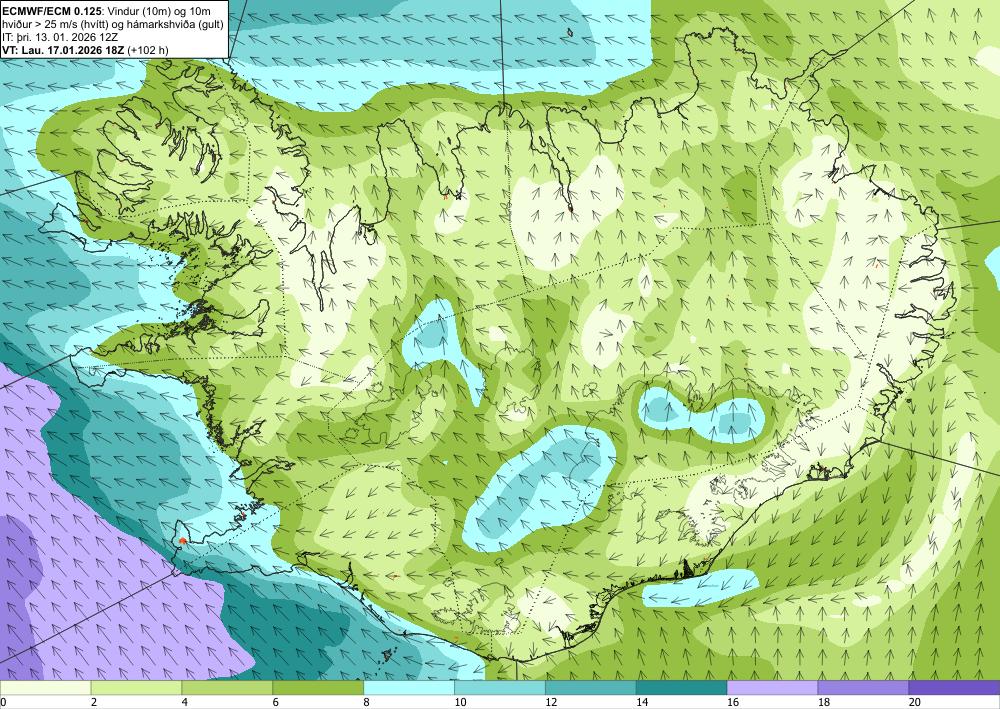Click the 6–8 m/s darker green legend swatch
This screenshot has height=709, width=1000.
pyautogui.click(x=318, y=688)
